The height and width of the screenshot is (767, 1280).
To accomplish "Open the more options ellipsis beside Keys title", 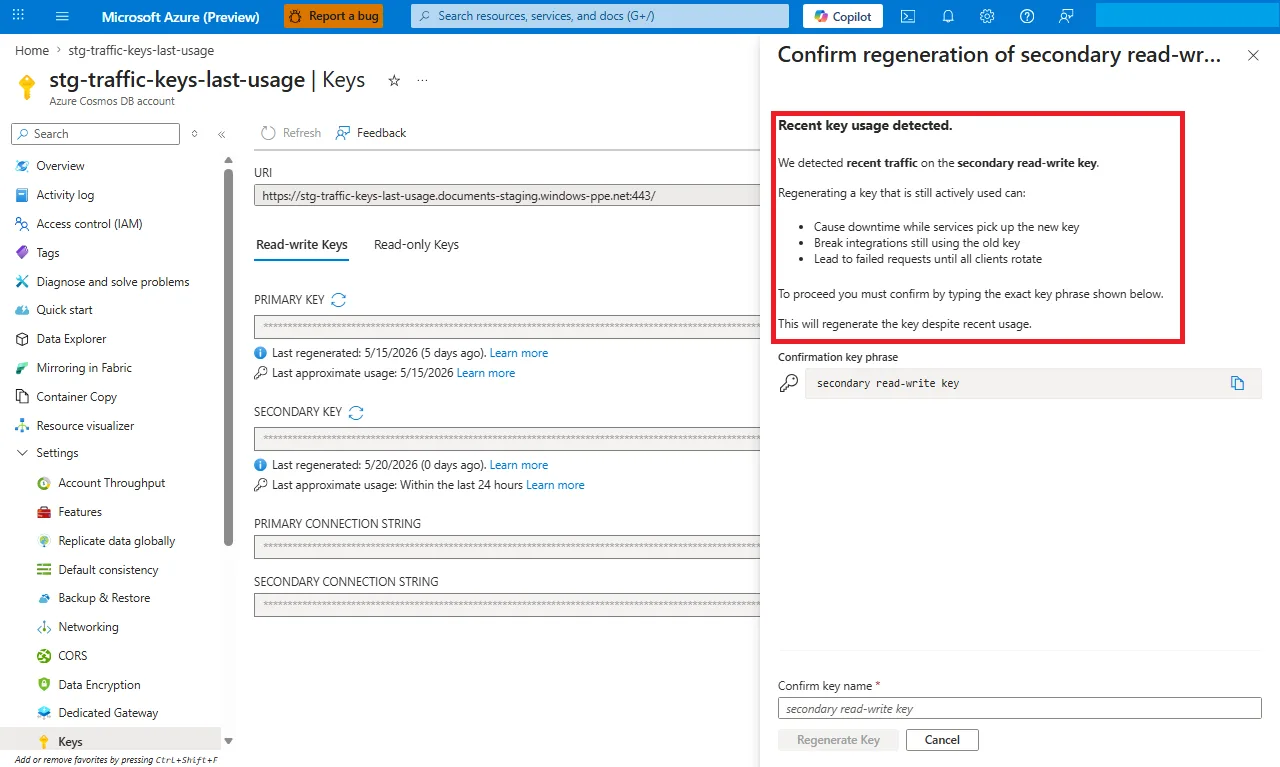I will [x=422, y=81].
